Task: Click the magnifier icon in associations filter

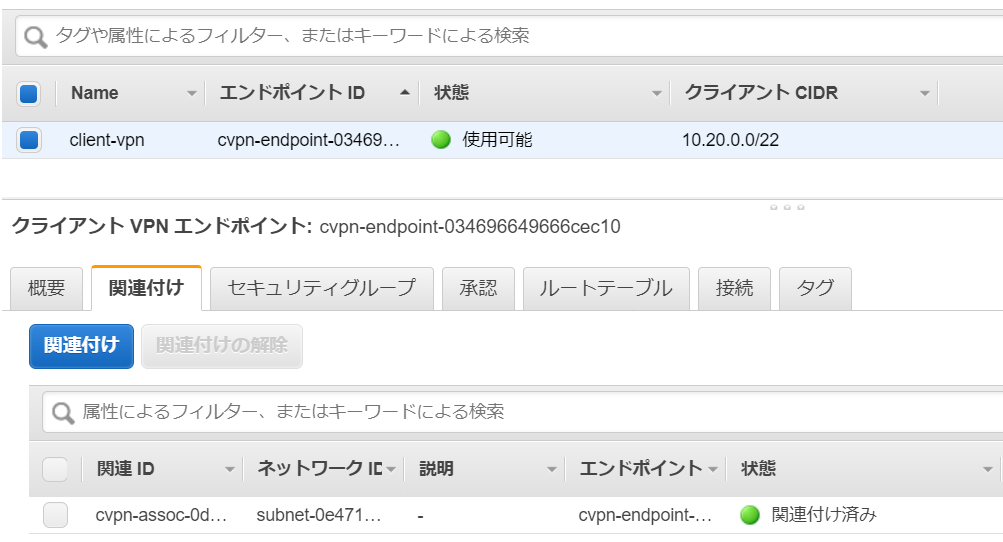Action: coord(63,413)
